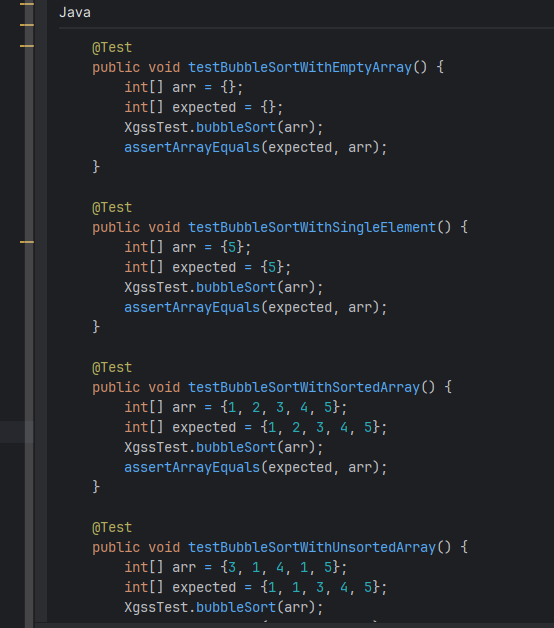Click the testBubbleSortWithSortedArray method name
This screenshot has width=554, height=628.
point(304,387)
